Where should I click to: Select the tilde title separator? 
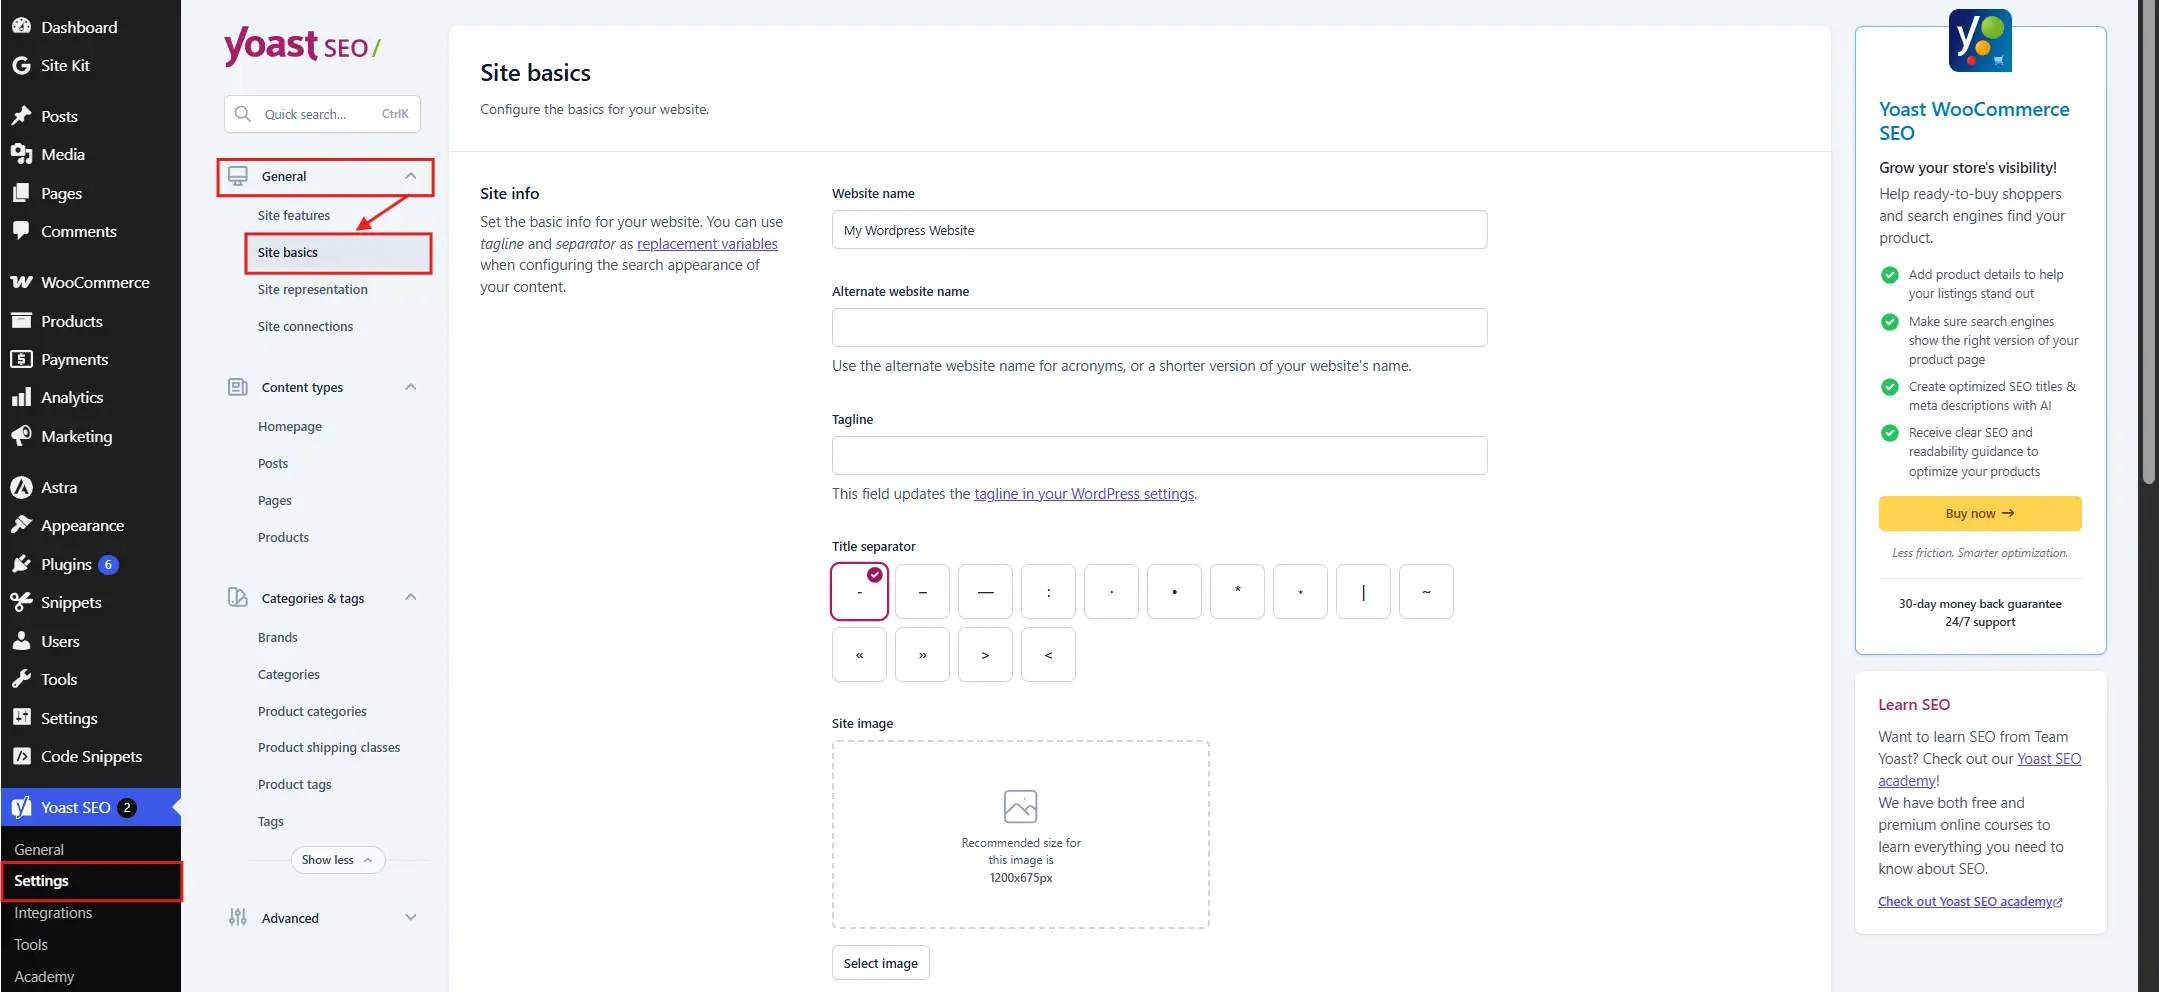click(1426, 592)
